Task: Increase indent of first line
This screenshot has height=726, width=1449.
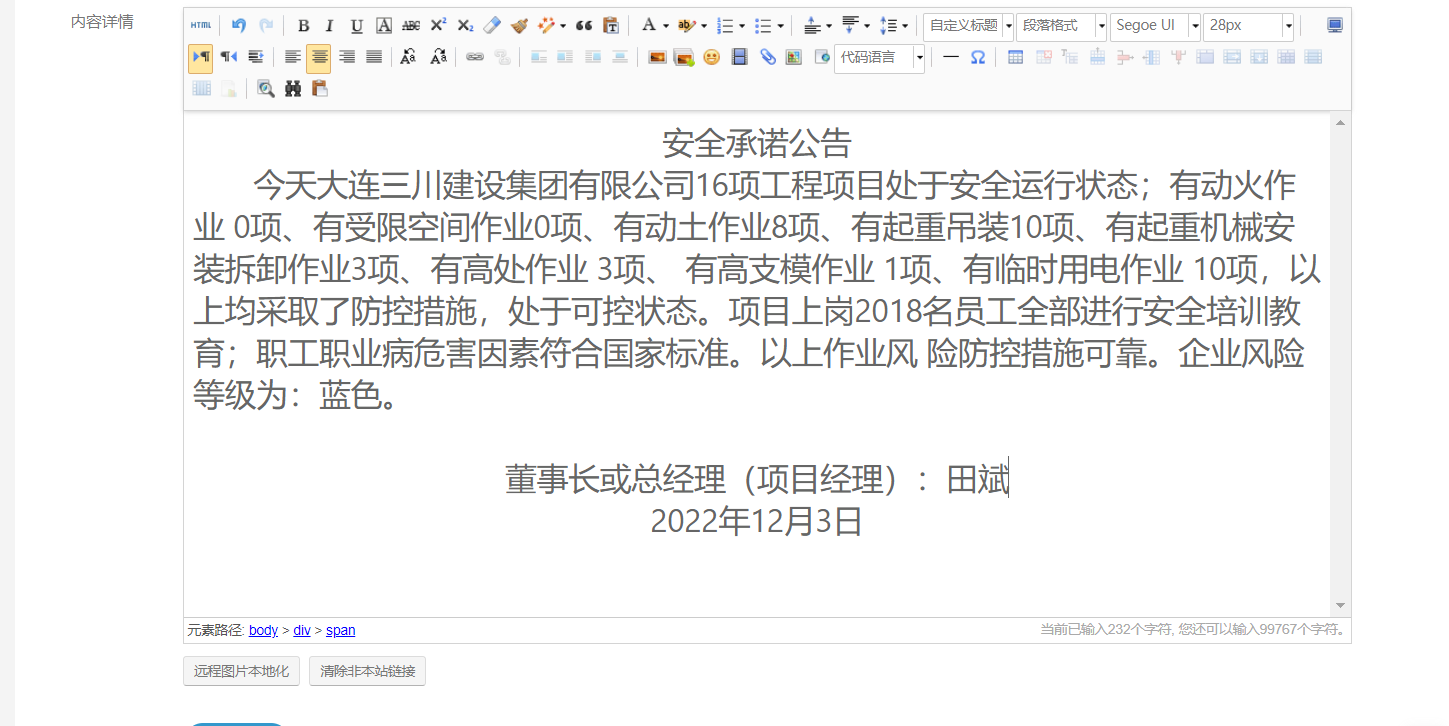Action: [x=255, y=57]
